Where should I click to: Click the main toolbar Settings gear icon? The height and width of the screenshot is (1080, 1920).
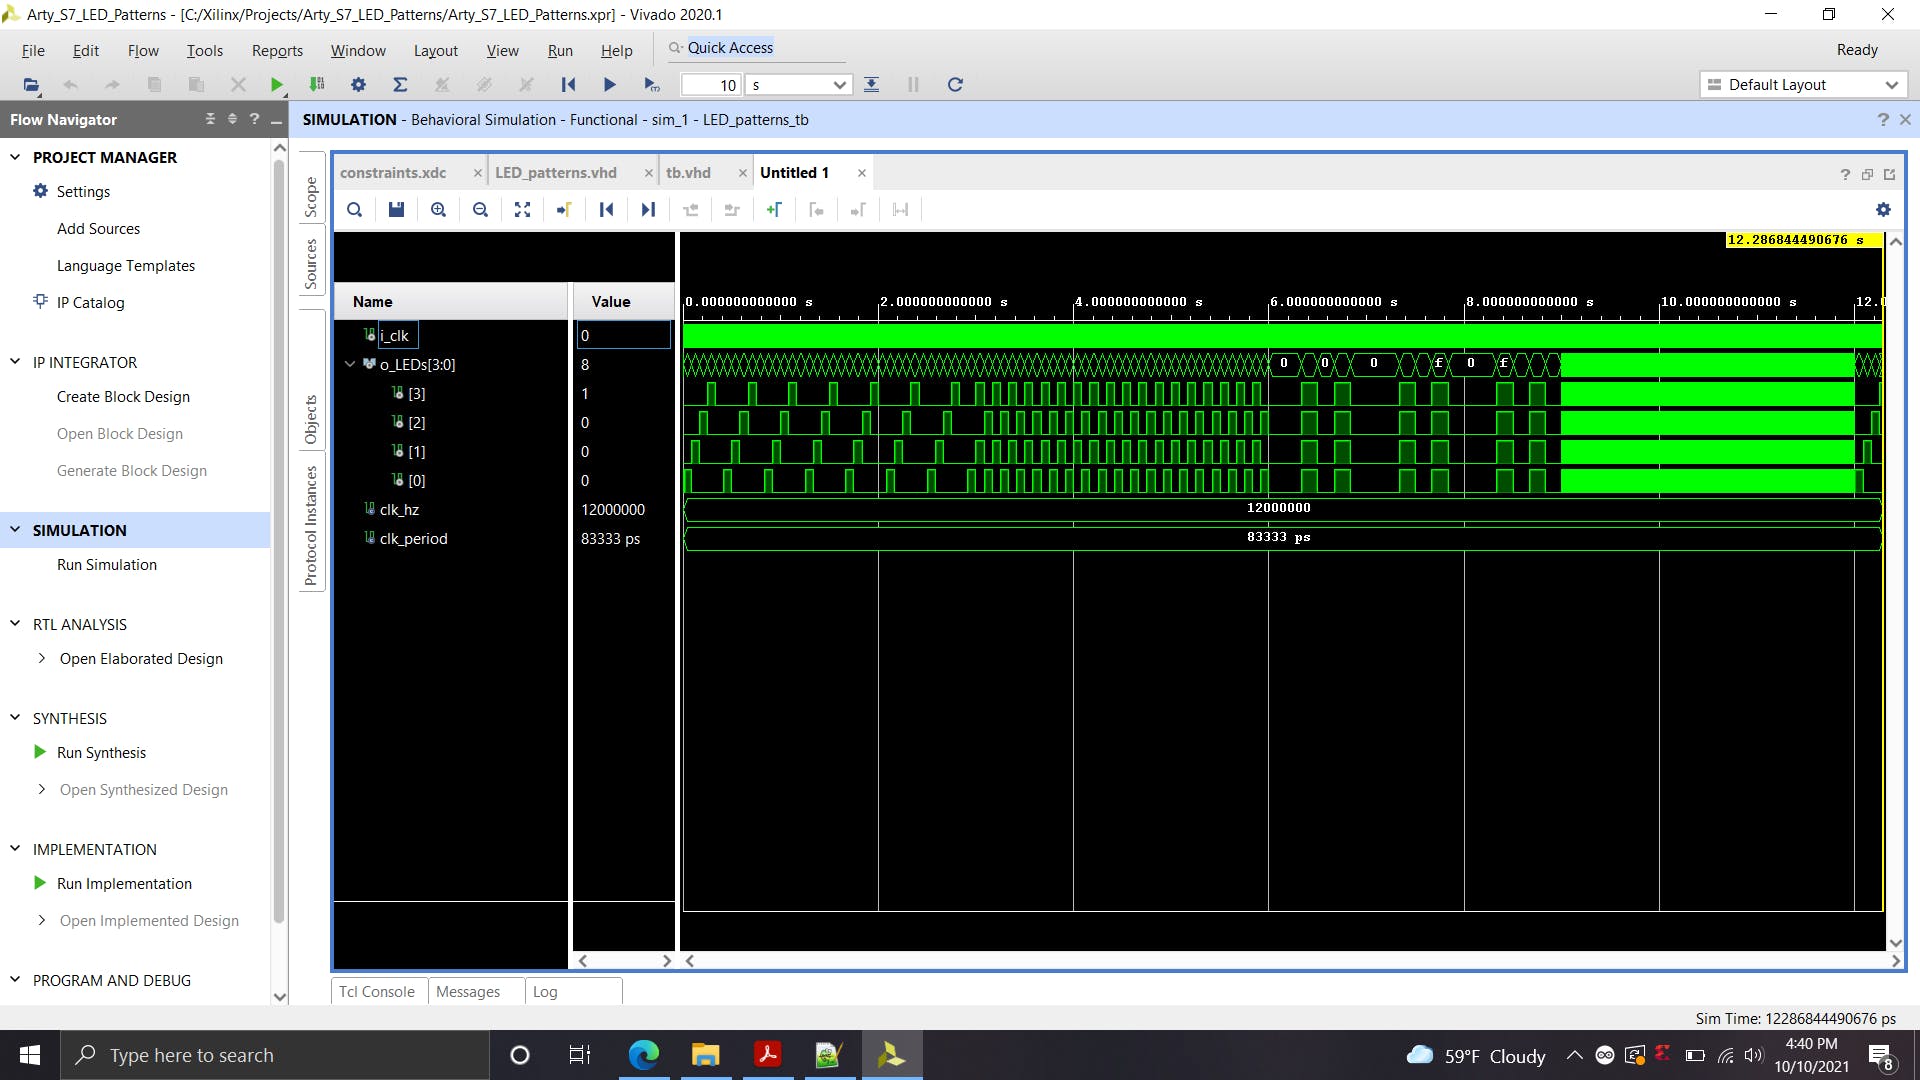point(358,85)
